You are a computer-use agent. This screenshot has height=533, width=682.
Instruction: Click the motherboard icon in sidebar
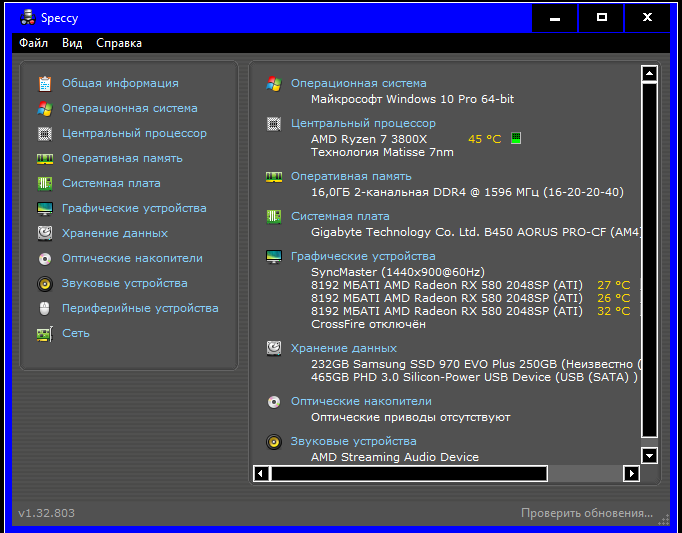pos(45,184)
